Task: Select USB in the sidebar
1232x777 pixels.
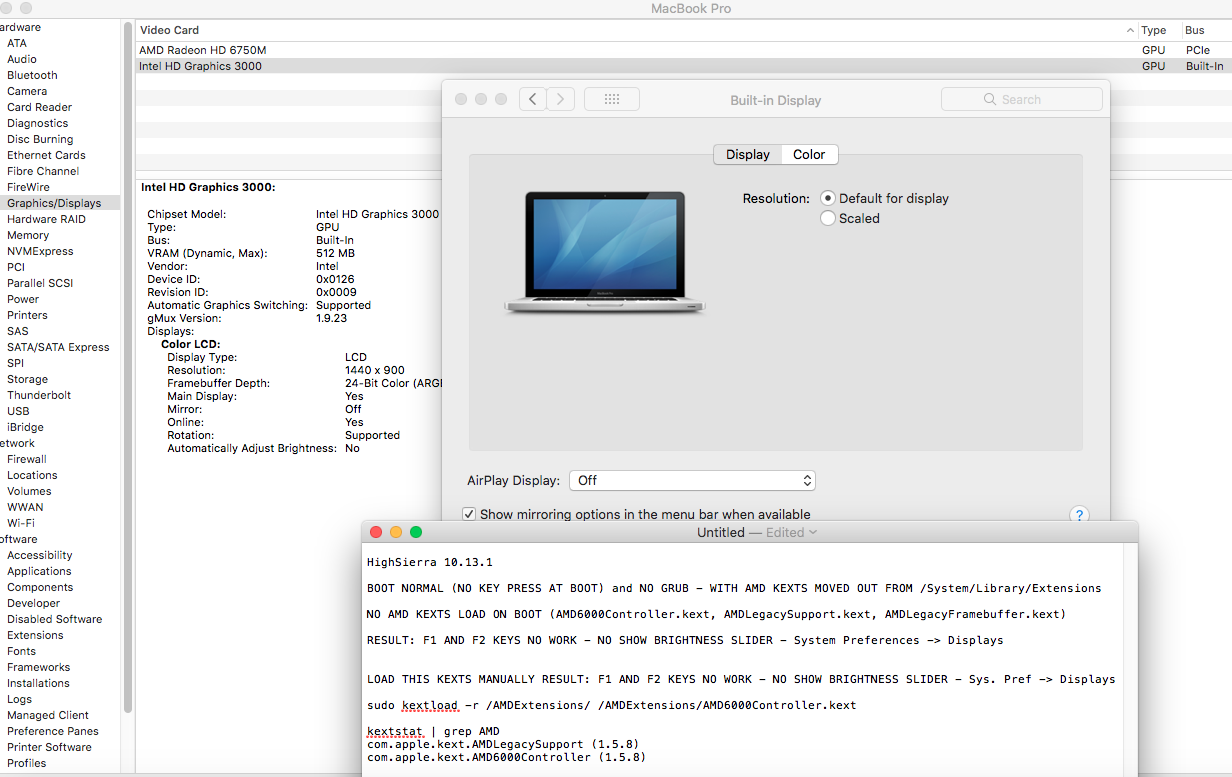Action: point(18,411)
